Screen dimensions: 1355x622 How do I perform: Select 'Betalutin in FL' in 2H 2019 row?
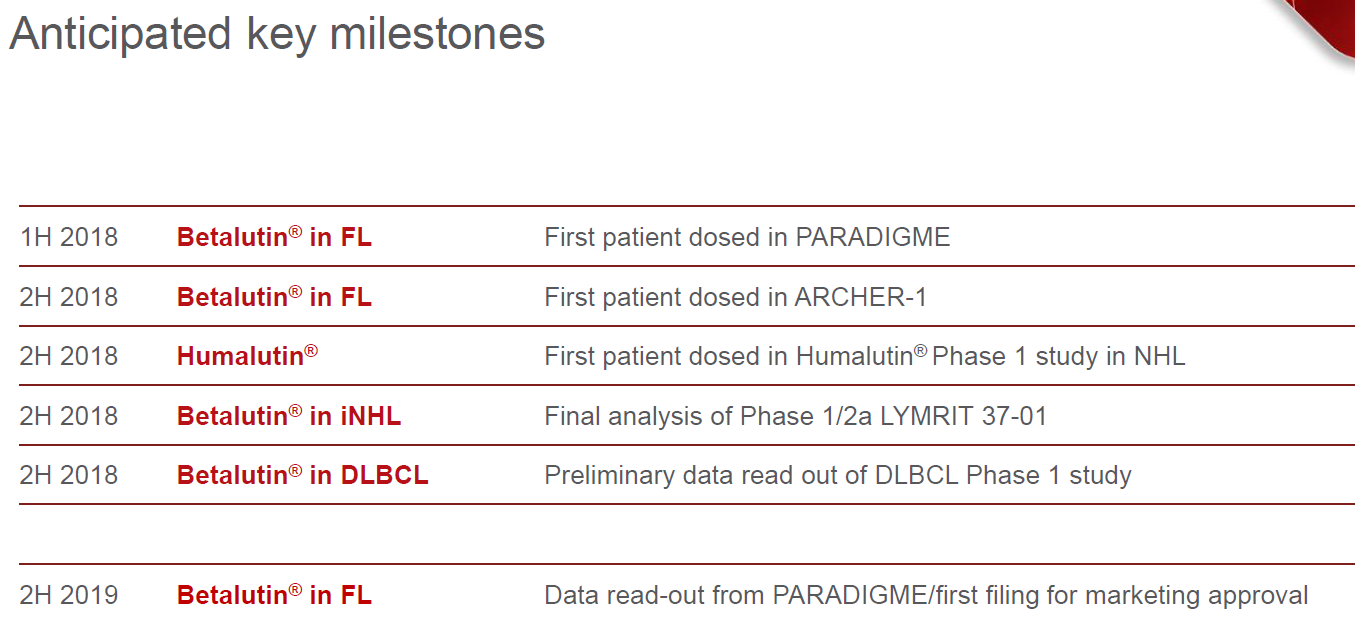pos(274,595)
